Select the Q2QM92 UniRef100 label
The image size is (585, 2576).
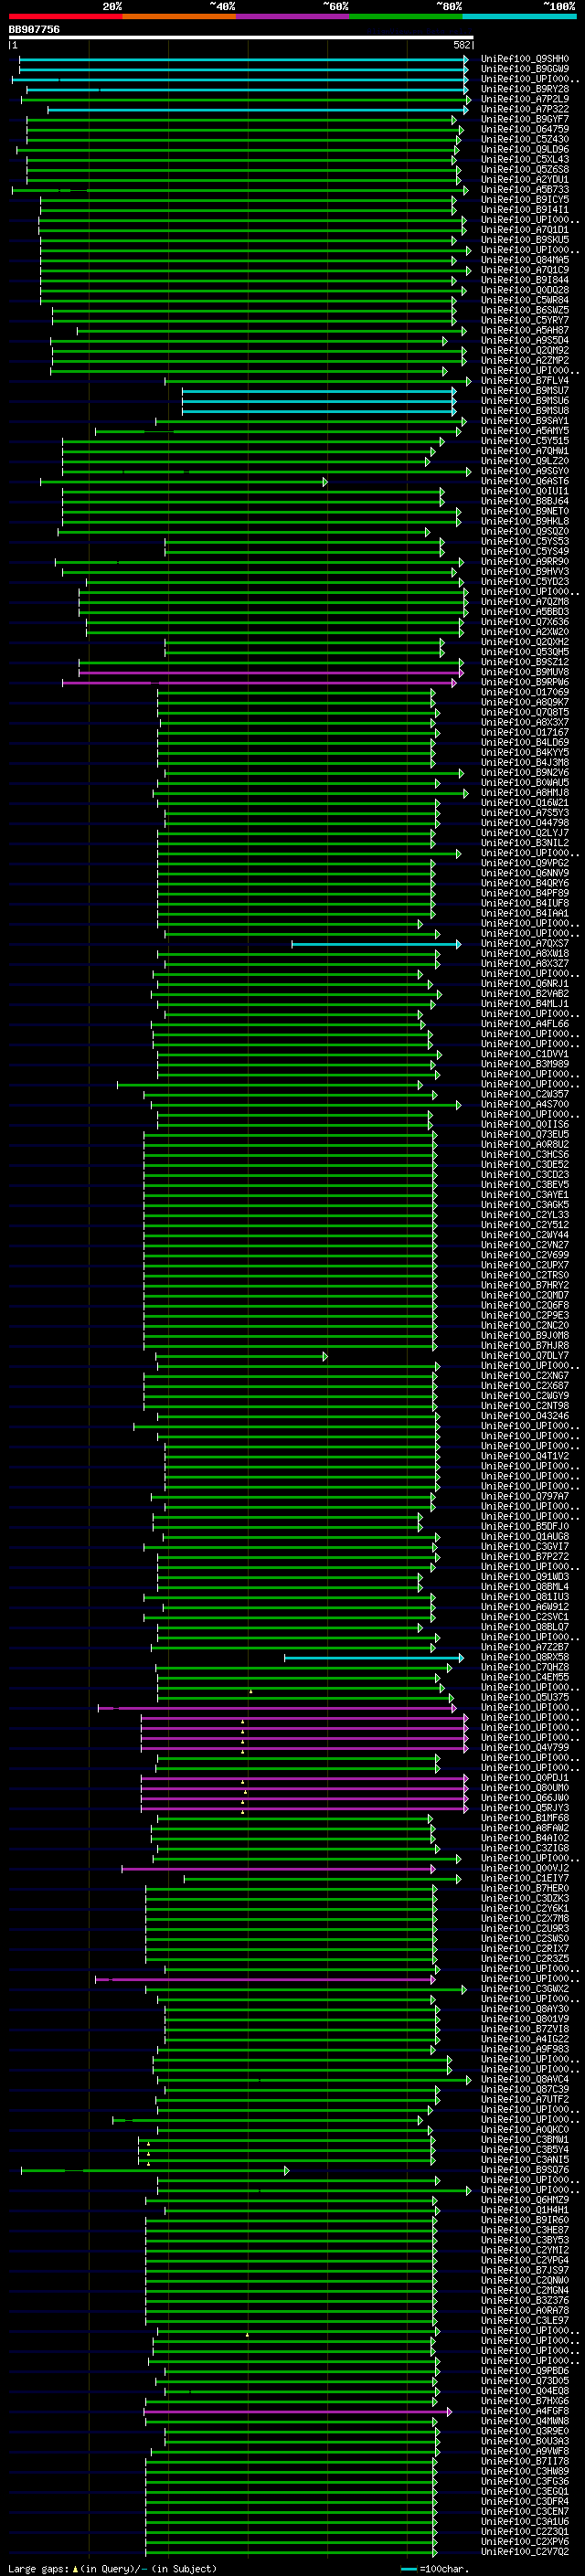524,350
